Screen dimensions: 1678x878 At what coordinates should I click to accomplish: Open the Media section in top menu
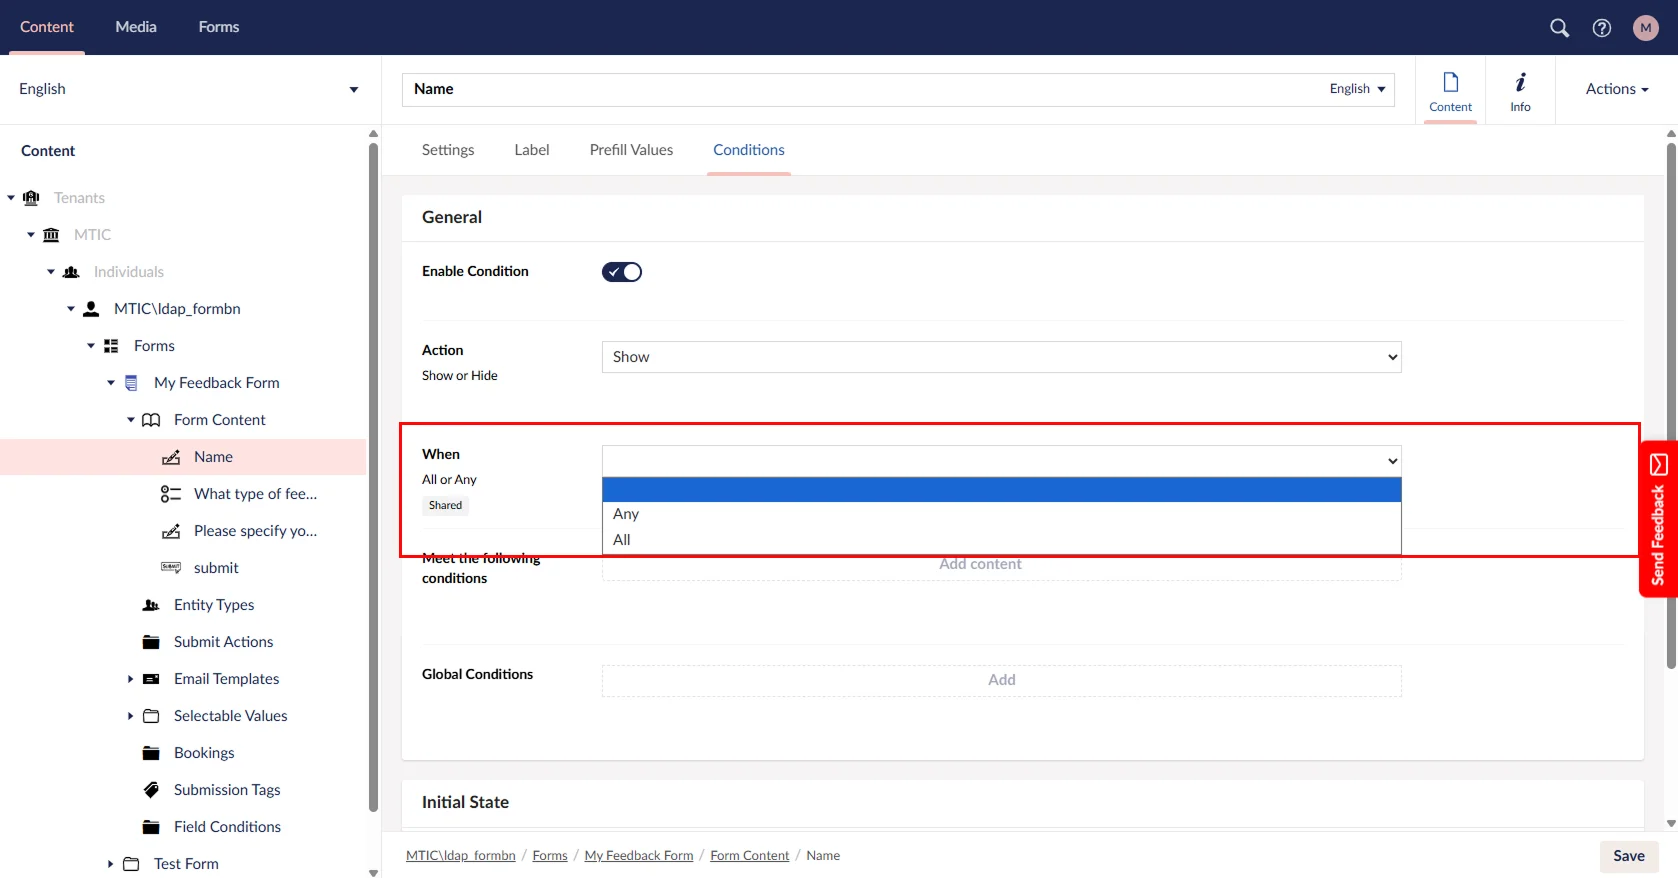click(136, 27)
